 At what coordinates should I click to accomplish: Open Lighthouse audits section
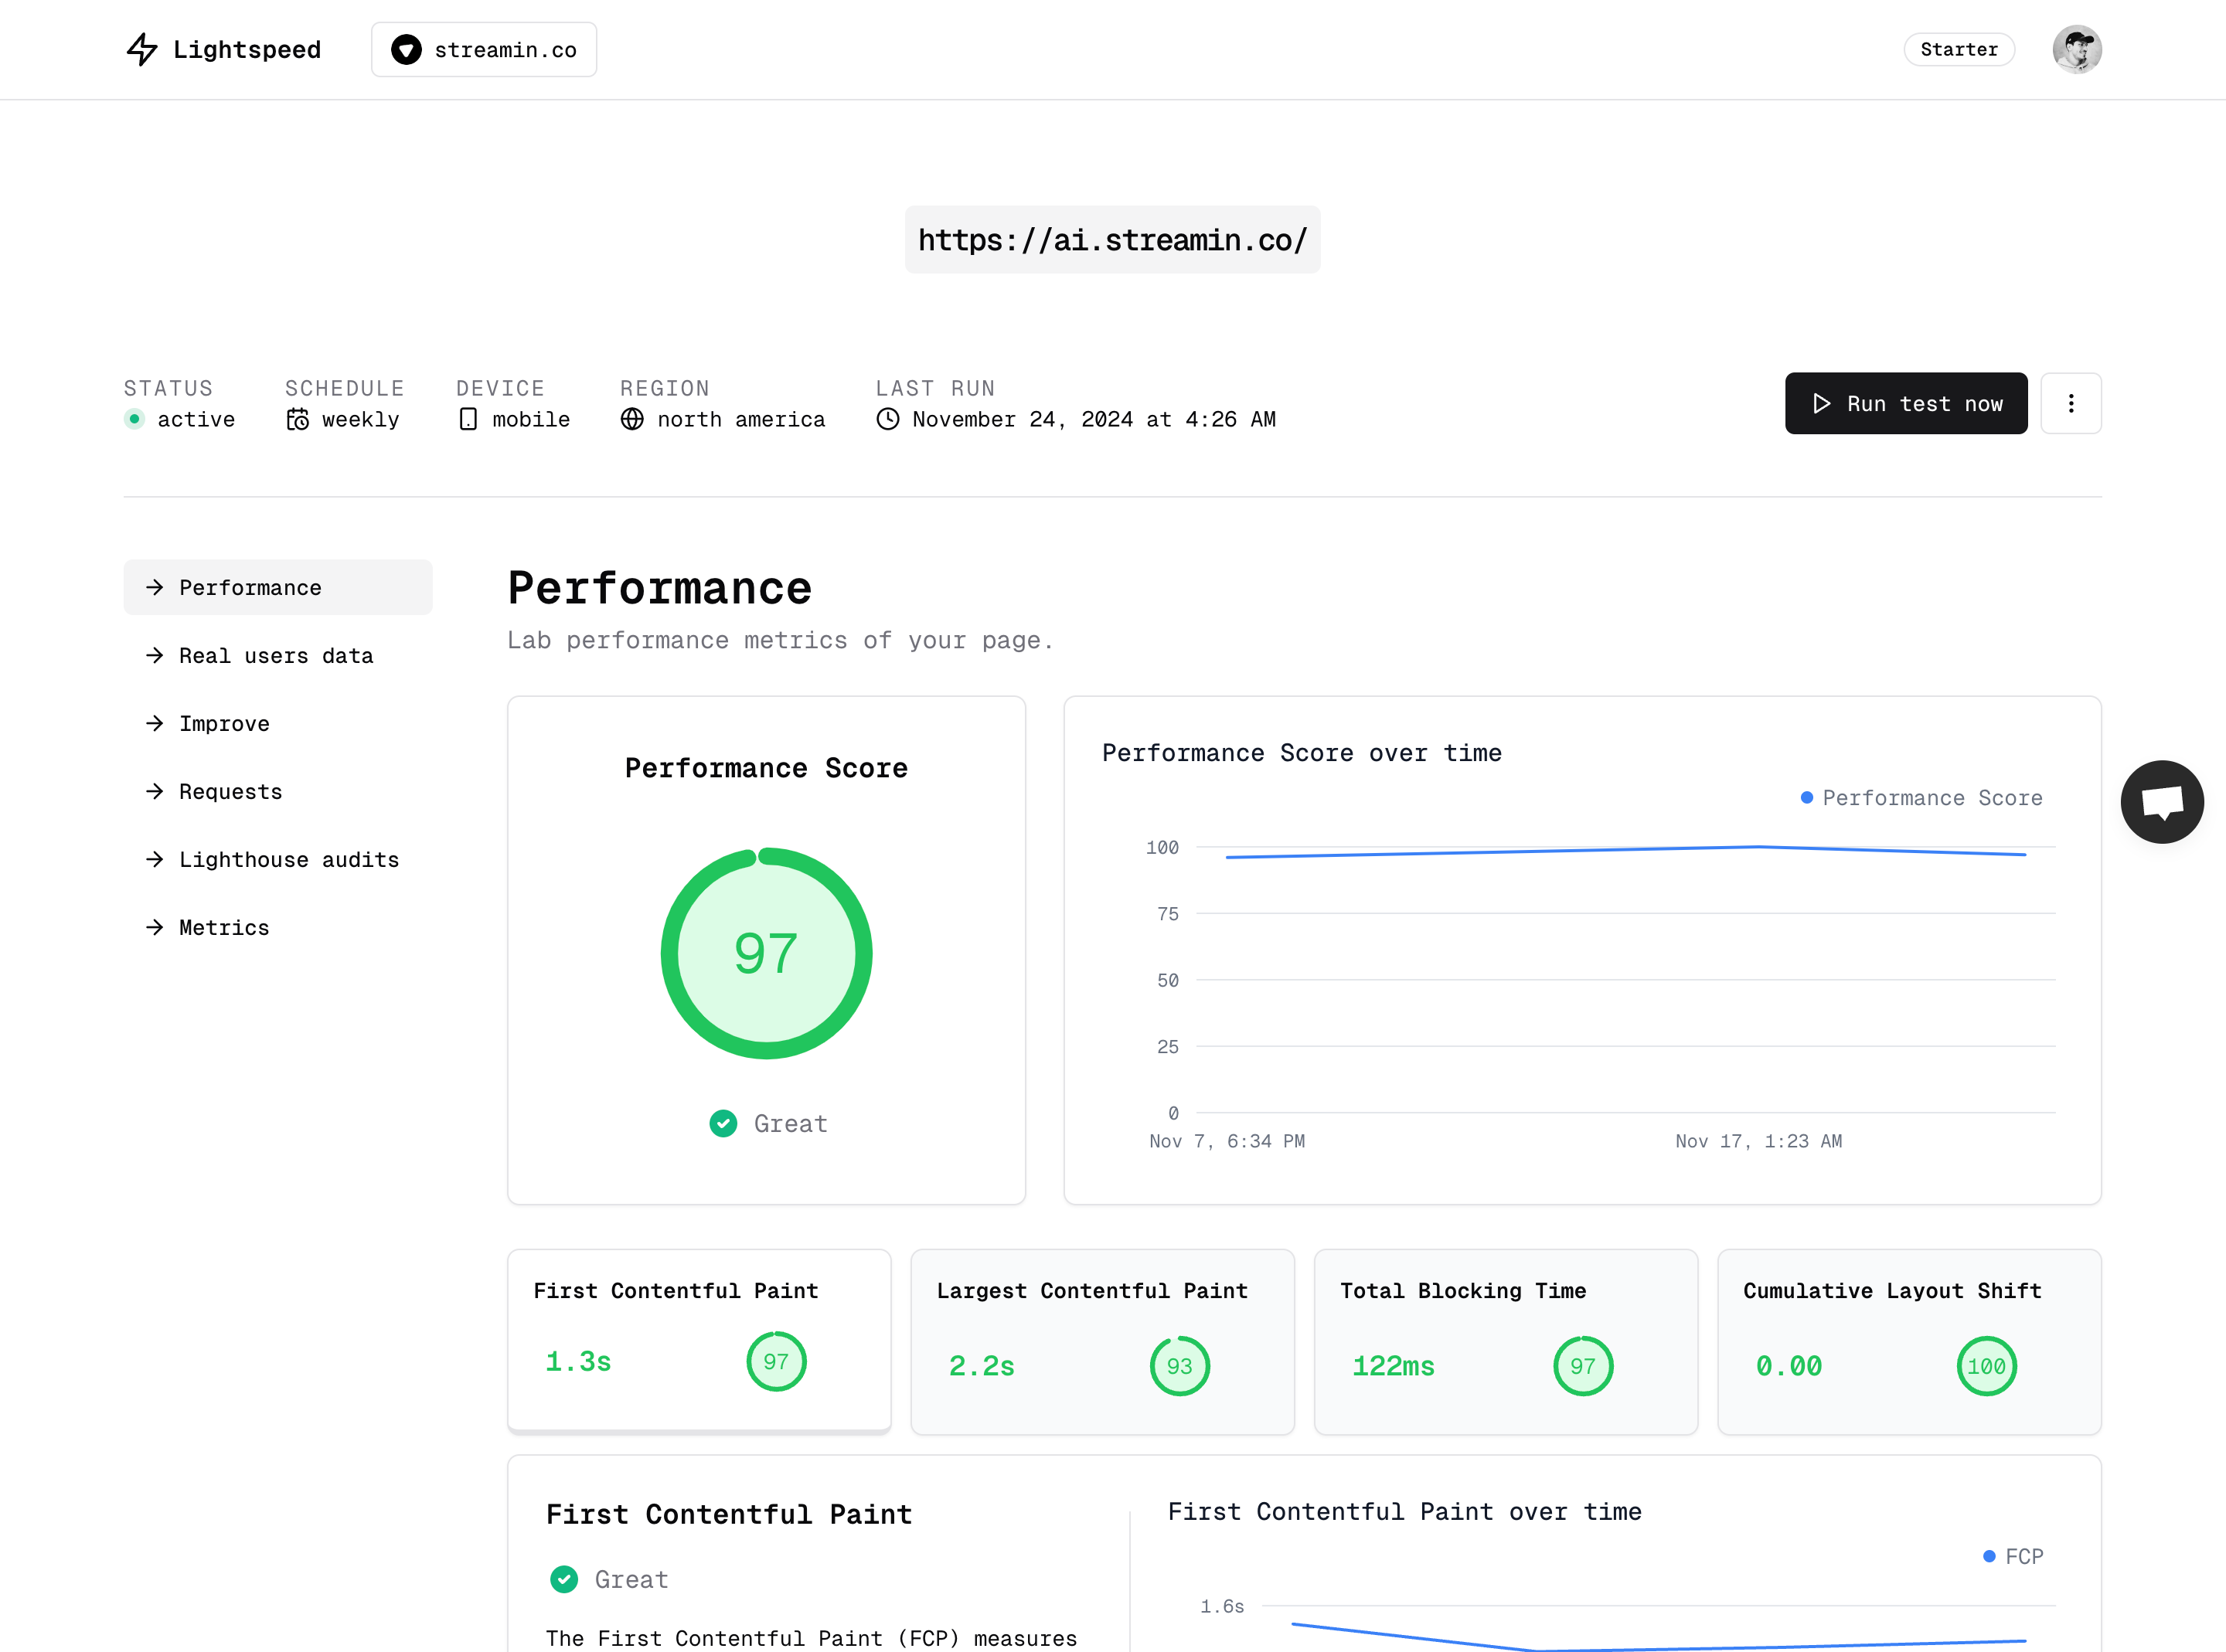(x=278, y=859)
